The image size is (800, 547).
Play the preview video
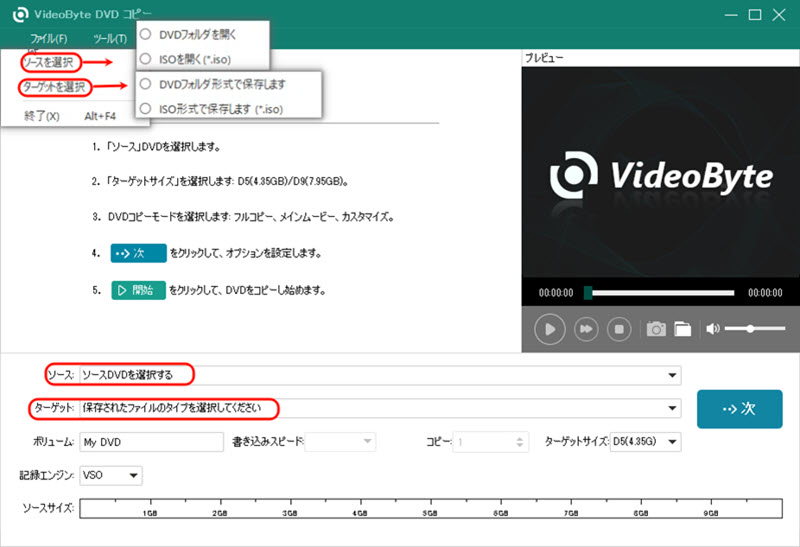pyautogui.click(x=549, y=329)
